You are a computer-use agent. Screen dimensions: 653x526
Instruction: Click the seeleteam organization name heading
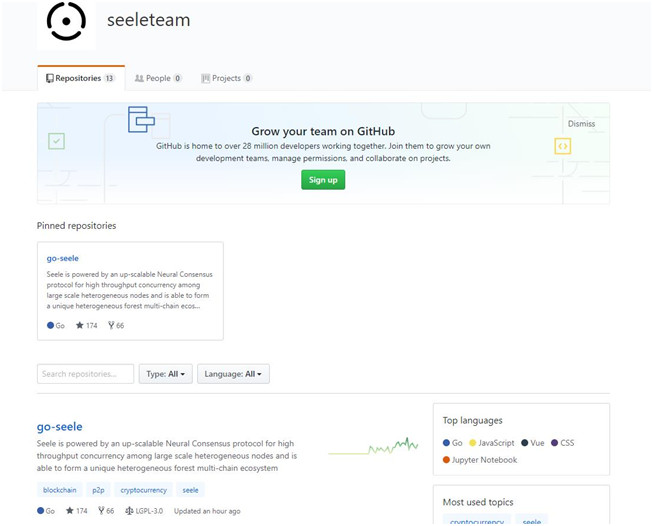[149, 20]
